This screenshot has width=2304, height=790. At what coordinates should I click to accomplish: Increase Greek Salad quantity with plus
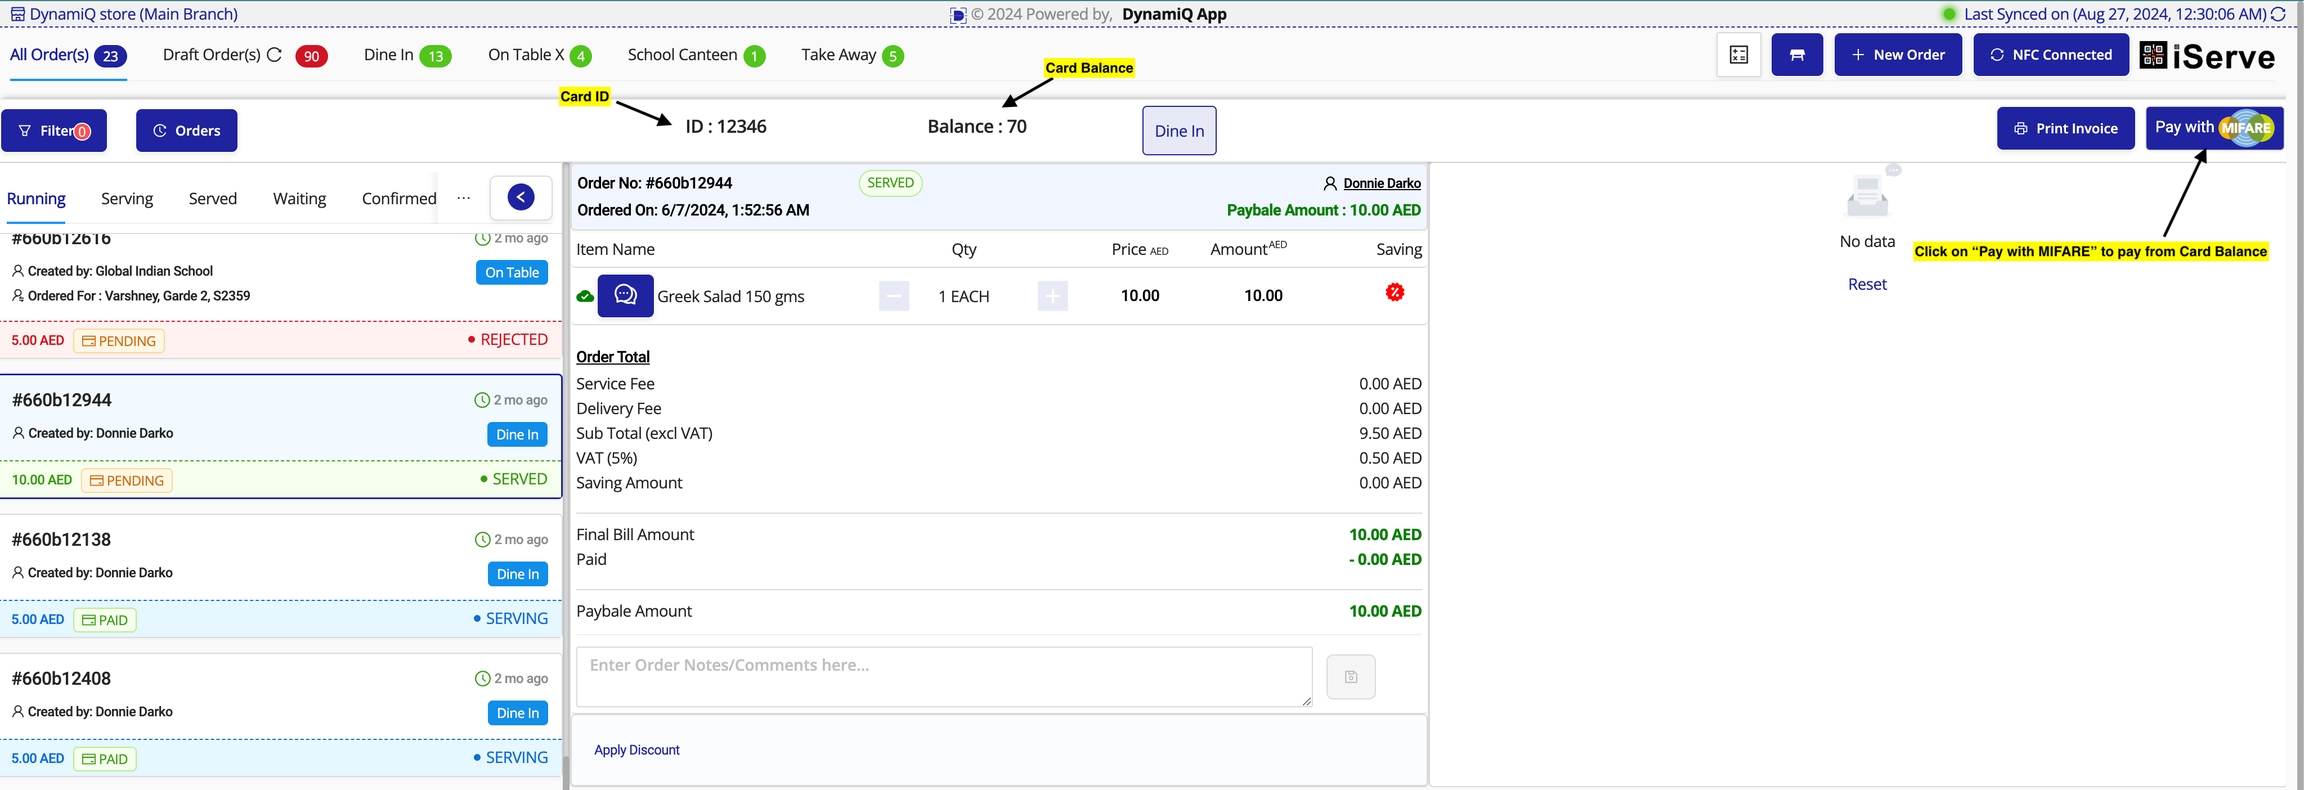(1052, 296)
